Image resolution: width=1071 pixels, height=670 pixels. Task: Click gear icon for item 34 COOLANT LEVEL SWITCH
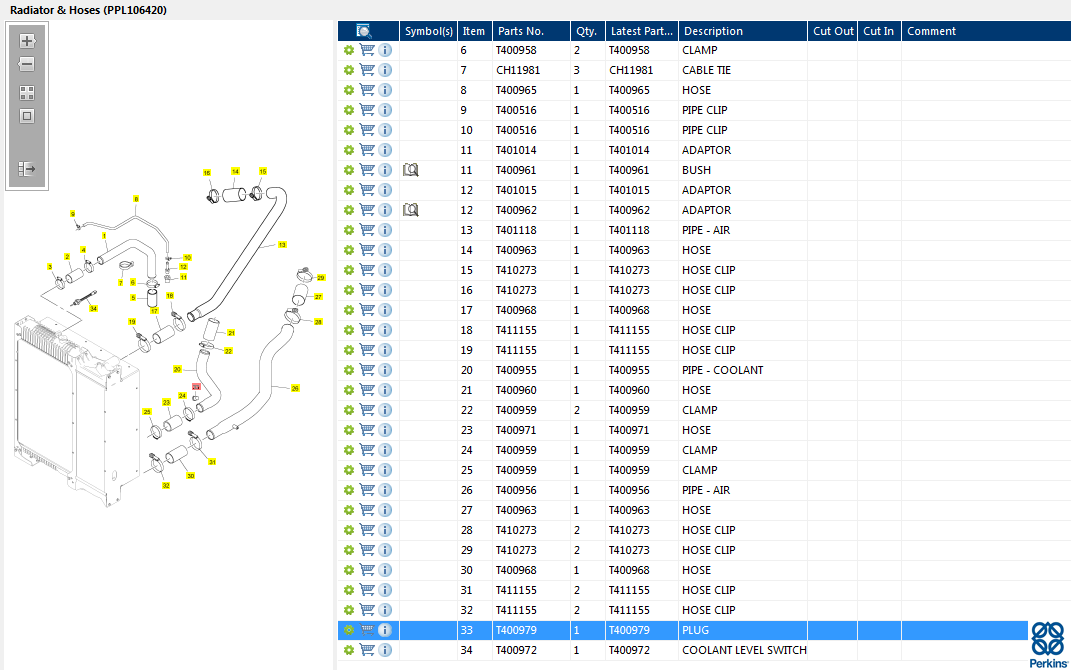click(348, 650)
